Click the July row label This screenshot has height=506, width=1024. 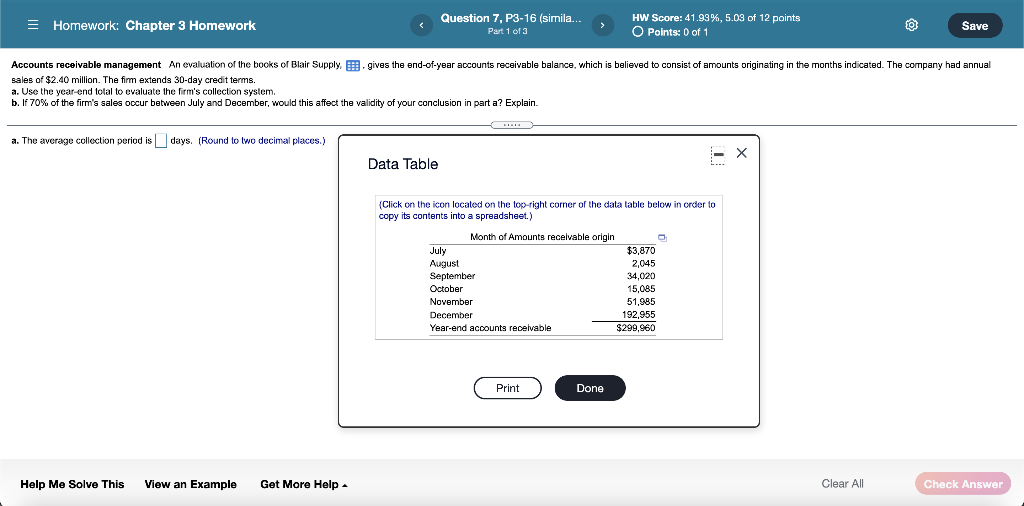(x=438, y=251)
